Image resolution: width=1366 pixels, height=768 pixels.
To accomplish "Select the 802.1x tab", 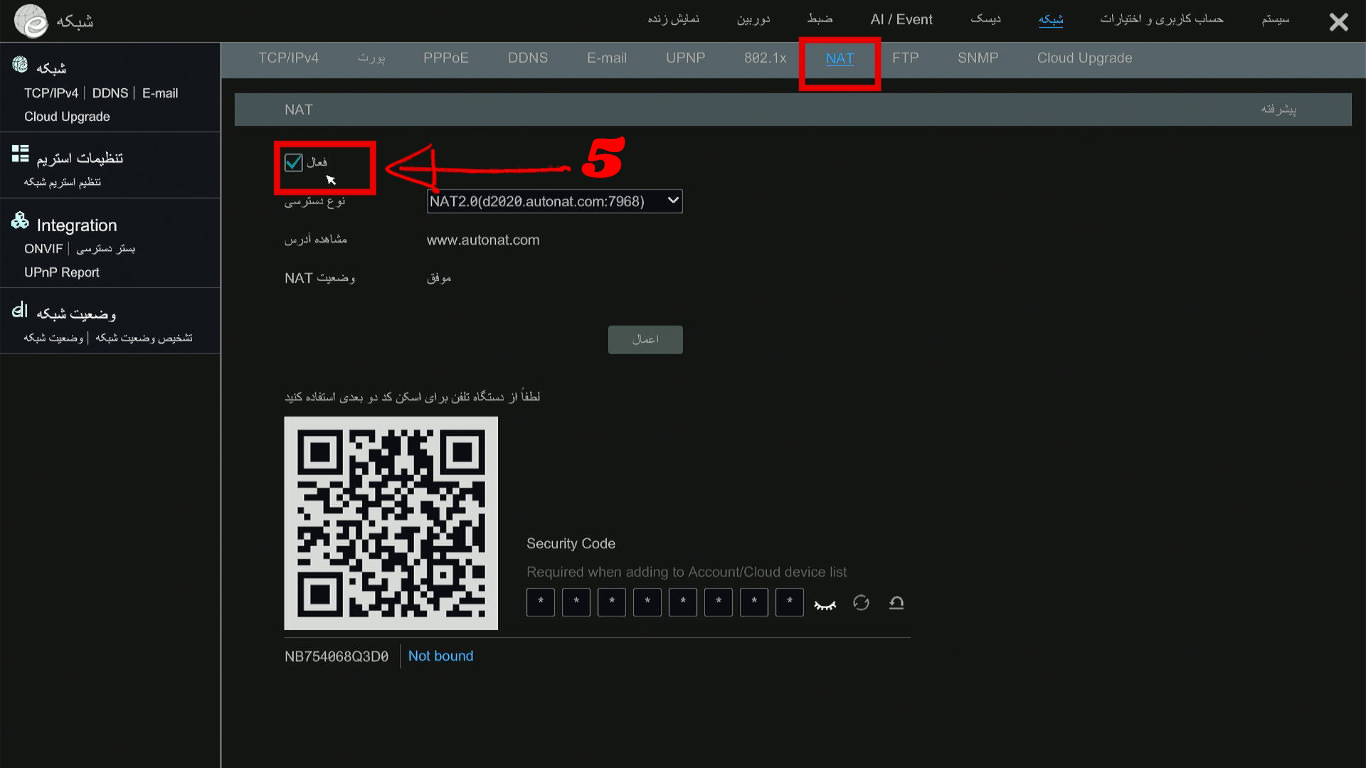I will coord(765,58).
